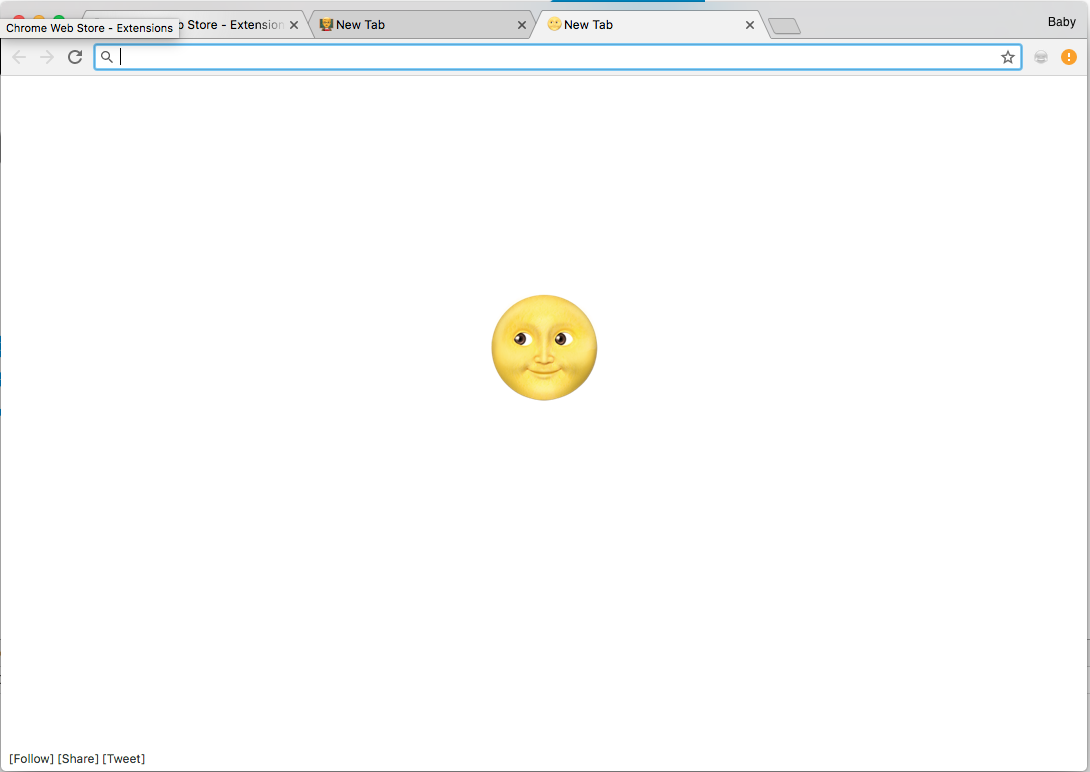Image resolution: width=1090 pixels, height=772 pixels.
Task: Open the orange exclamation alert badge
Action: 1069,57
